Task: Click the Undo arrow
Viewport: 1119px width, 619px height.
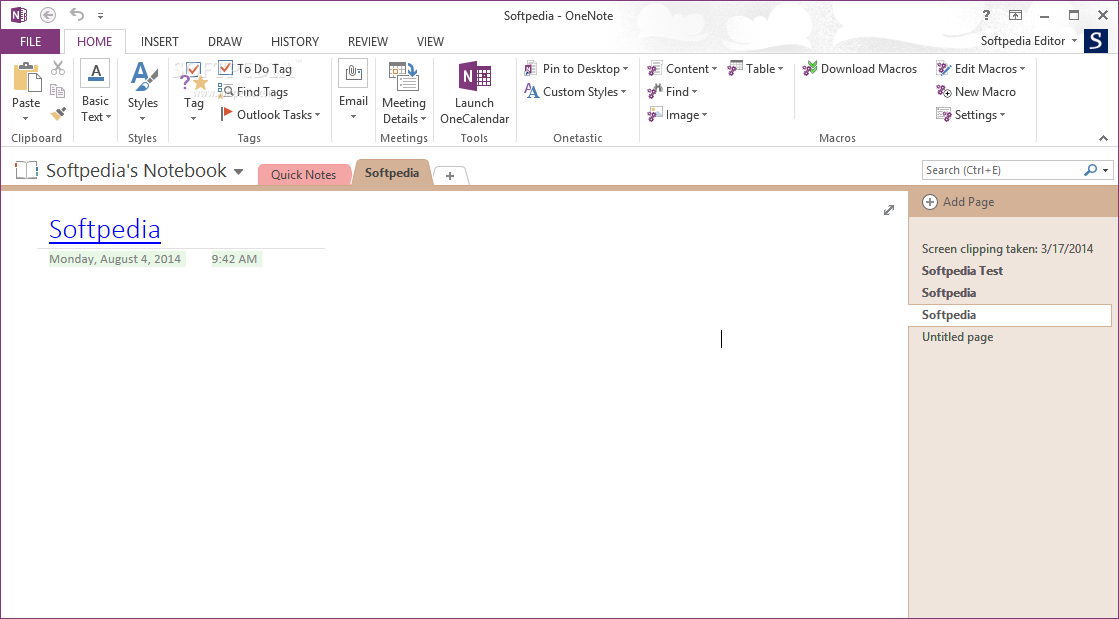Action: coord(76,14)
